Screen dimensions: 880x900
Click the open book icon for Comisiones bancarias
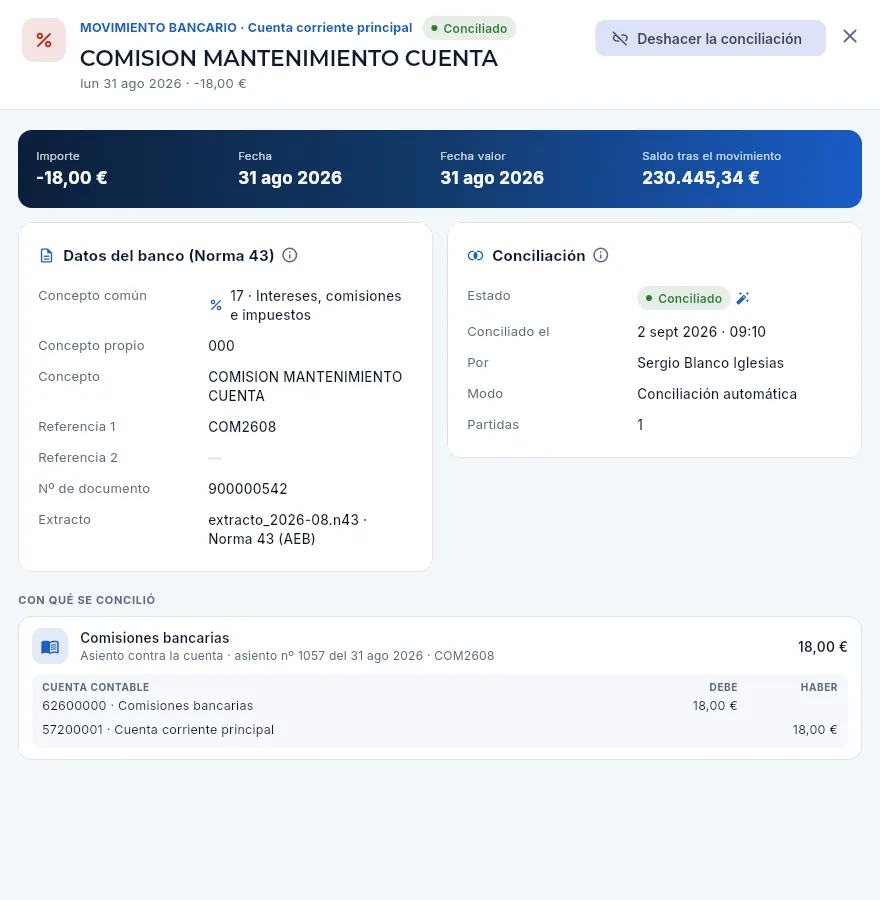point(50,646)
